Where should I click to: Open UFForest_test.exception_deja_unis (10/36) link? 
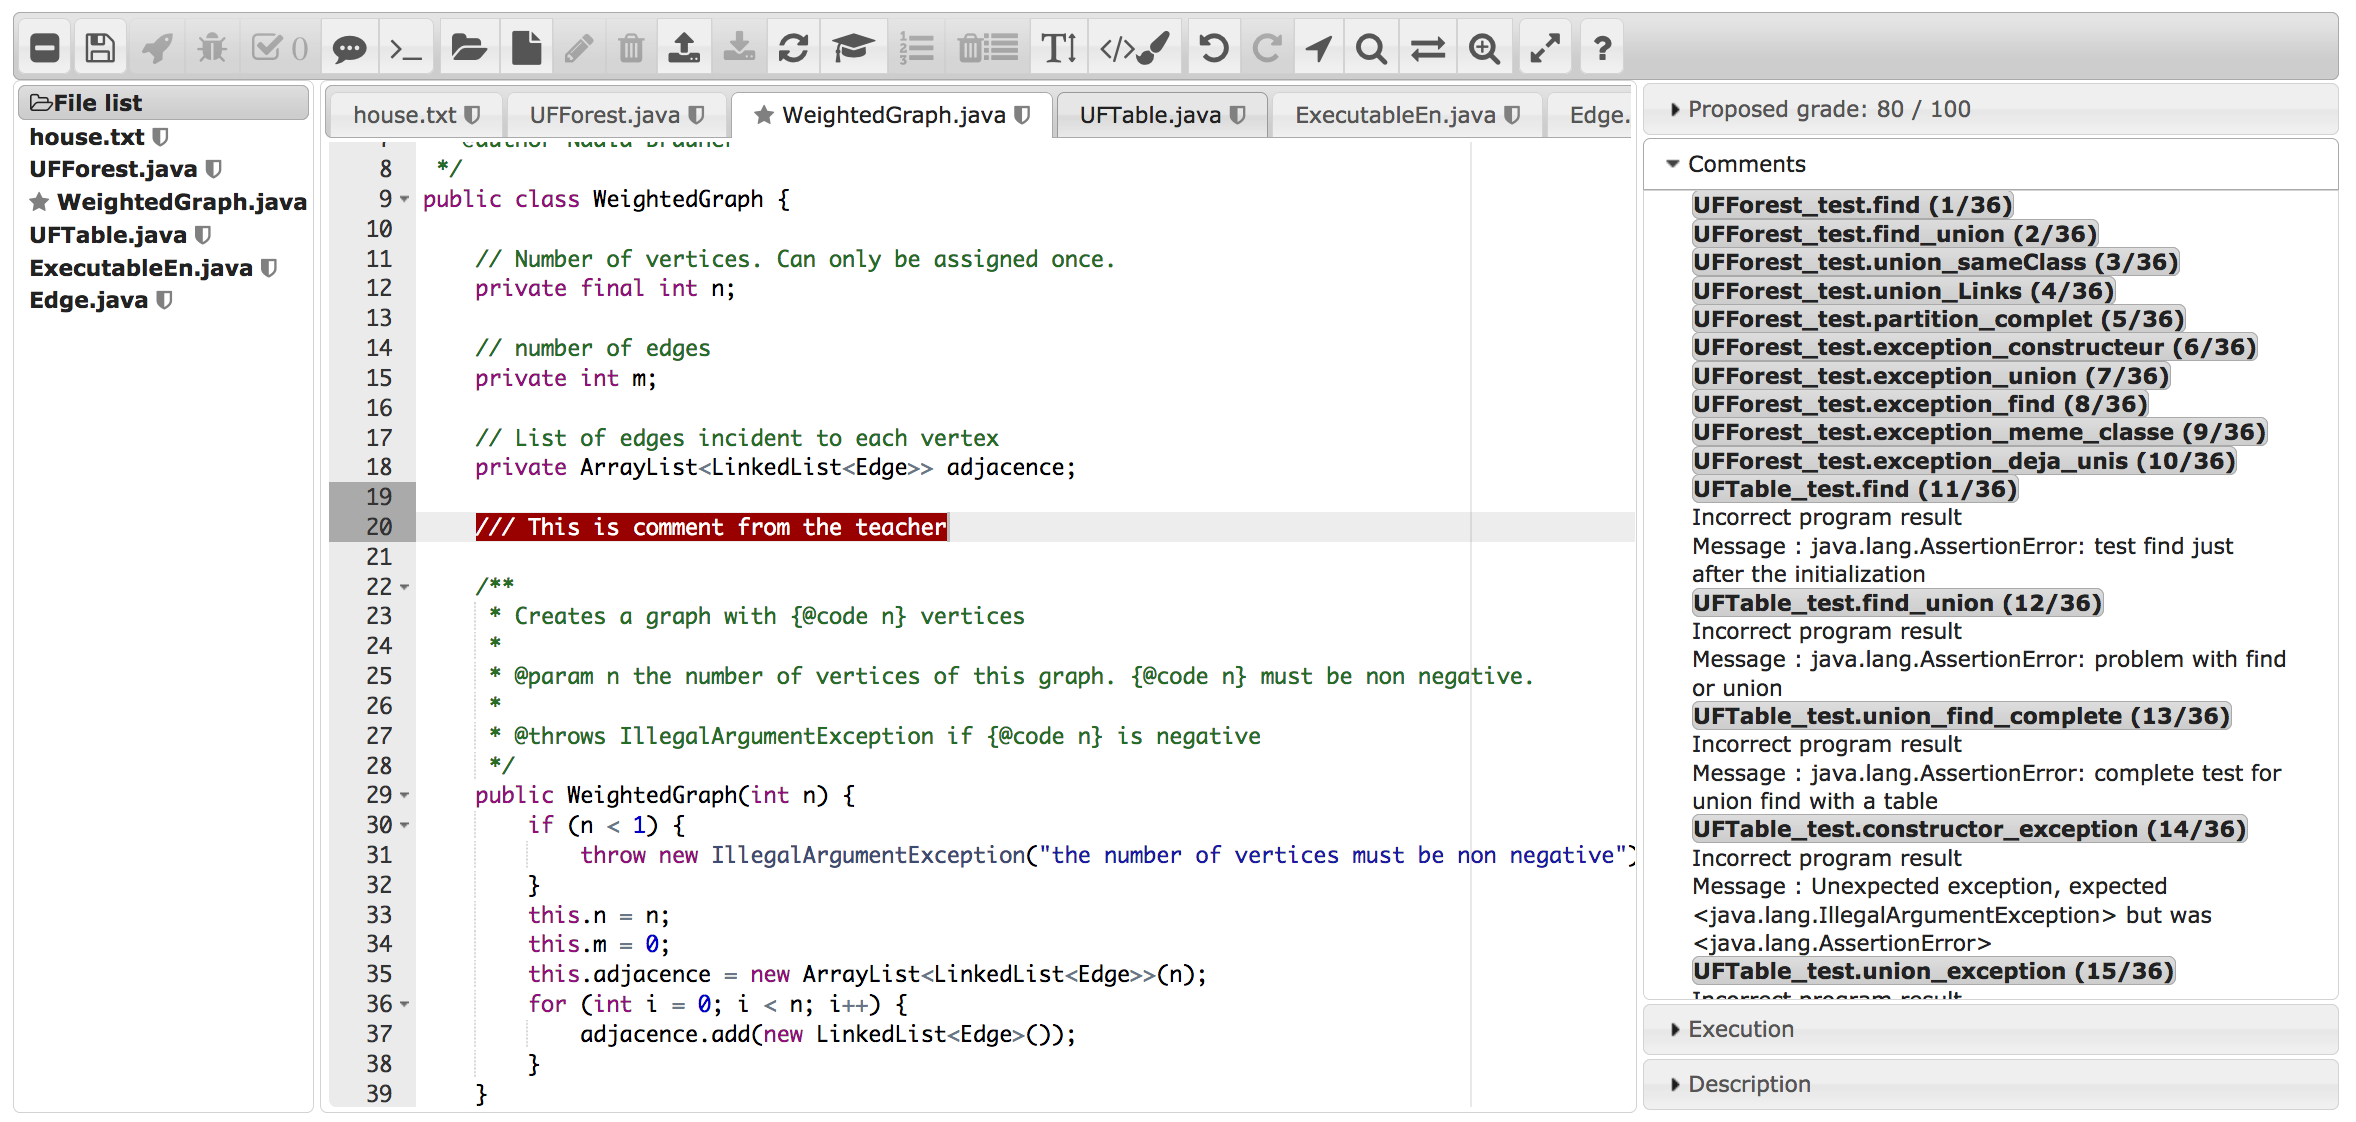1964,461
